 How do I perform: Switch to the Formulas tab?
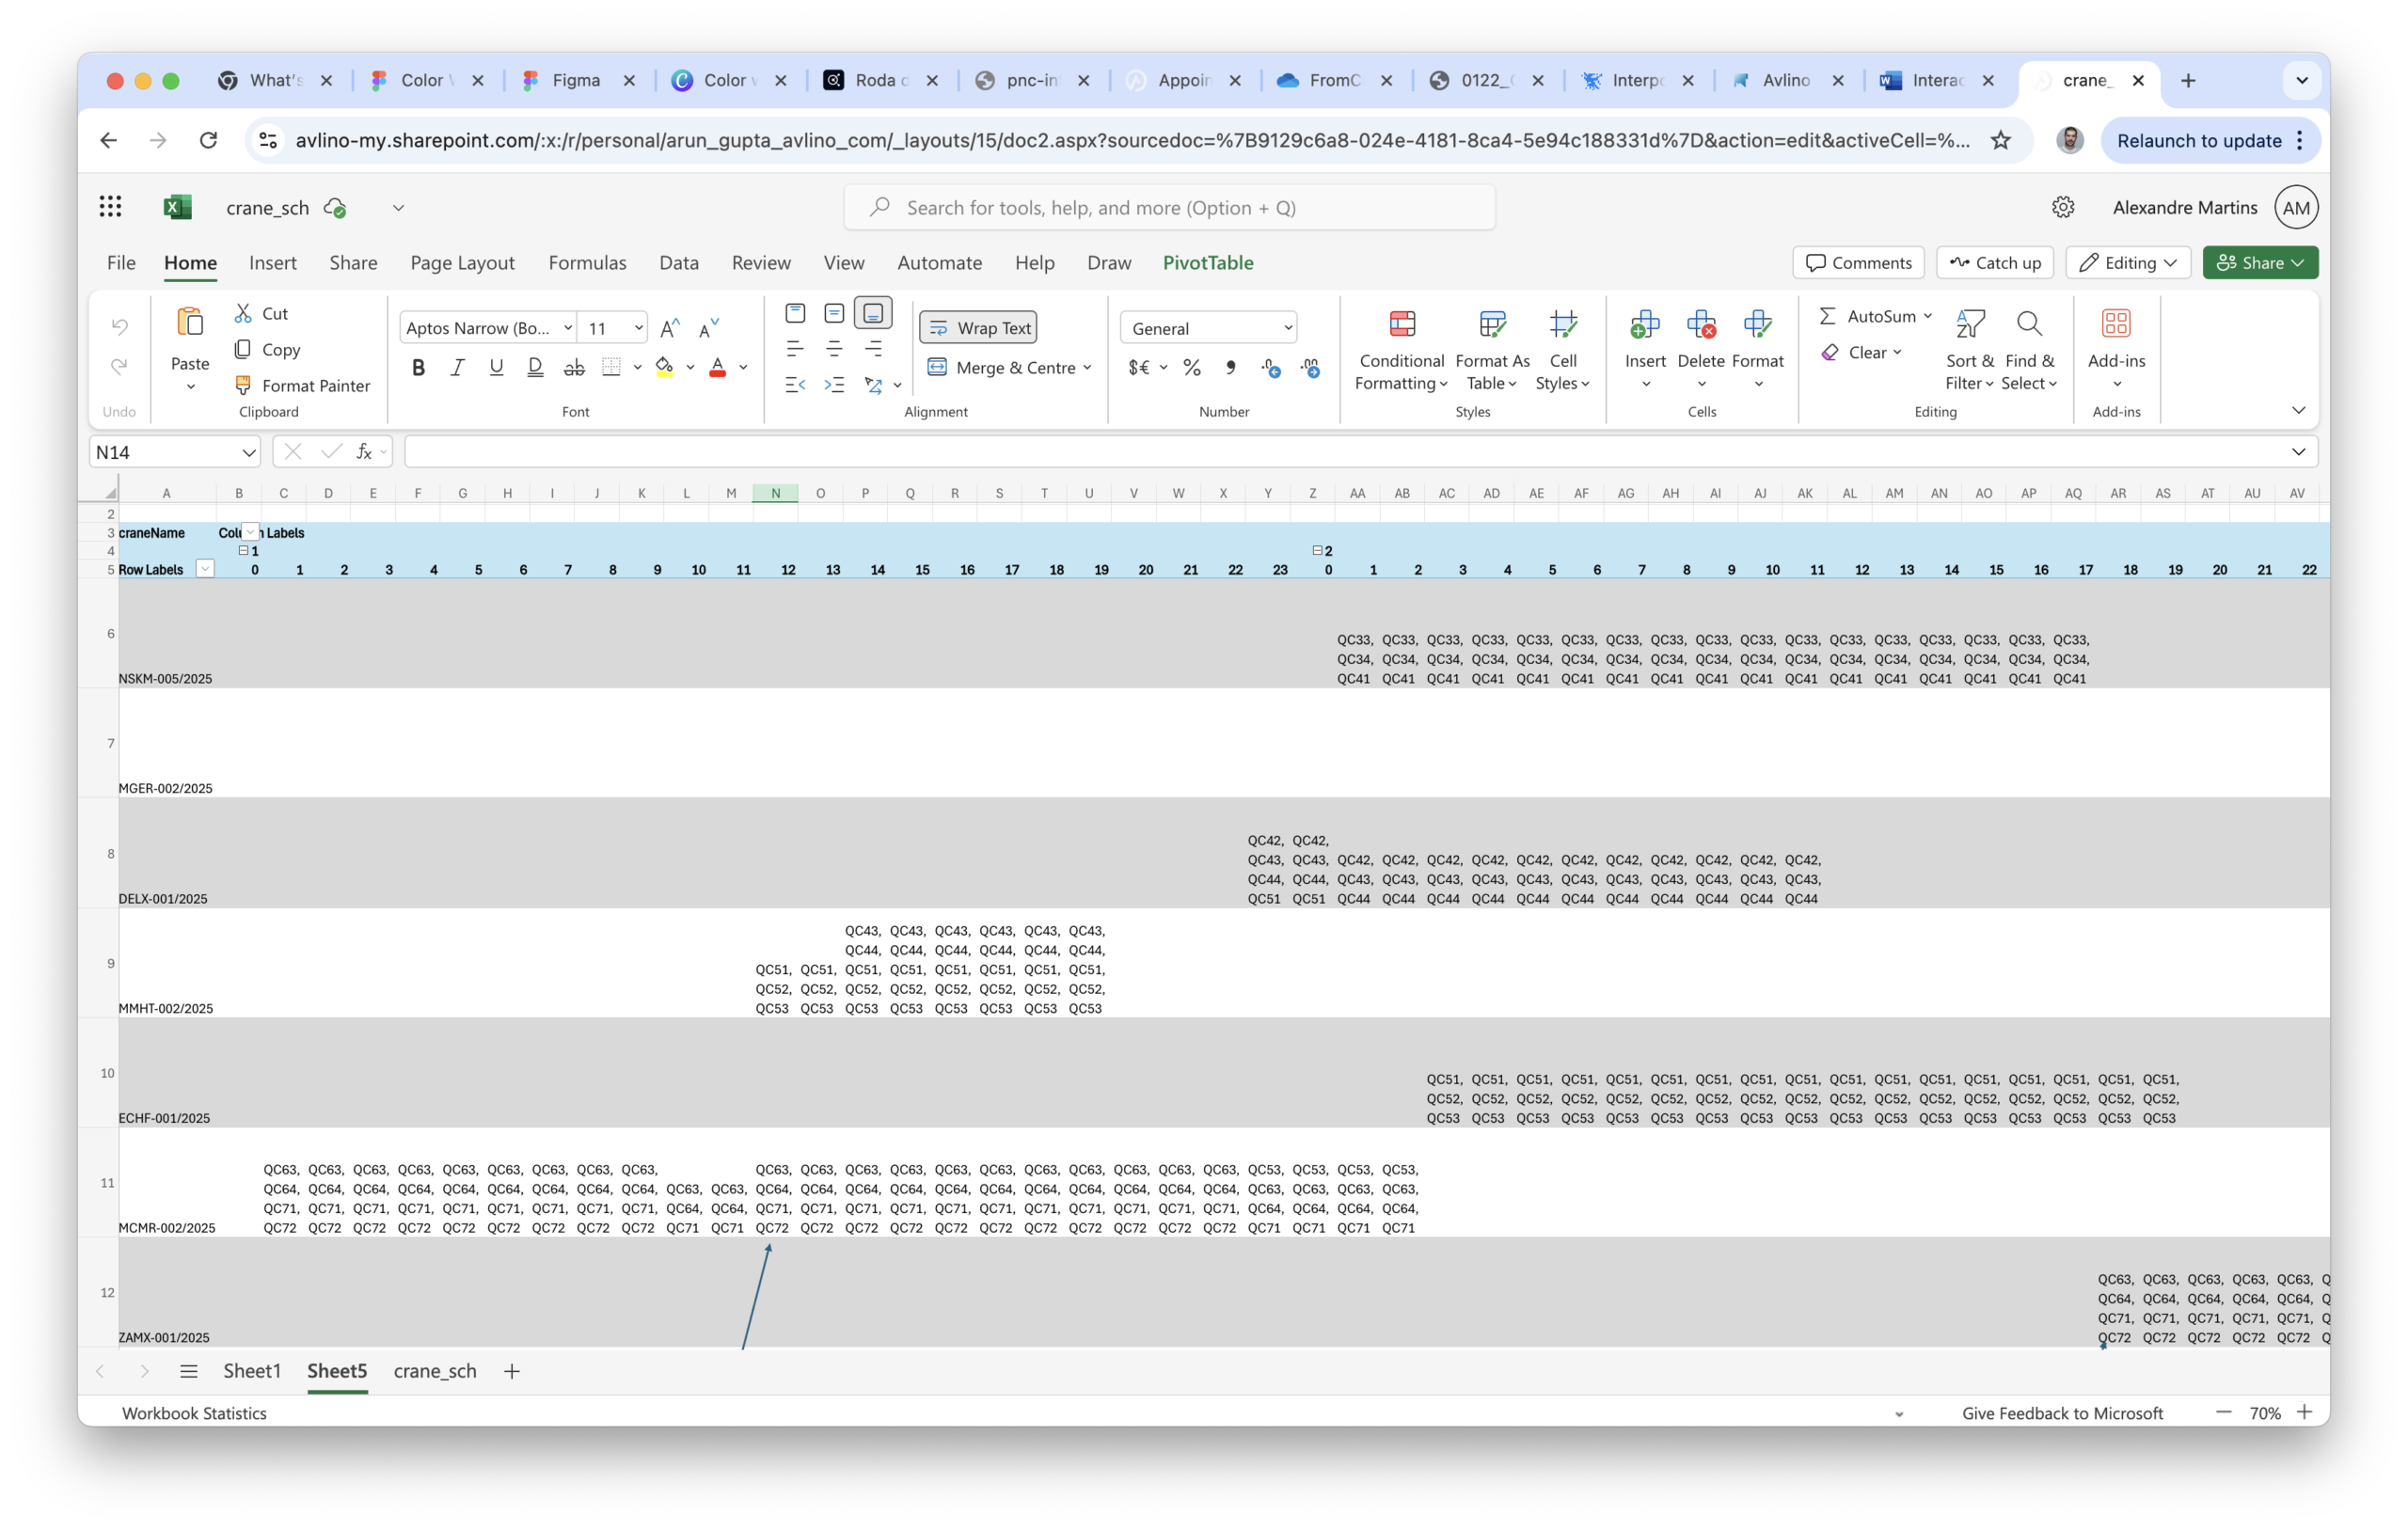click(x=587, y=263)
